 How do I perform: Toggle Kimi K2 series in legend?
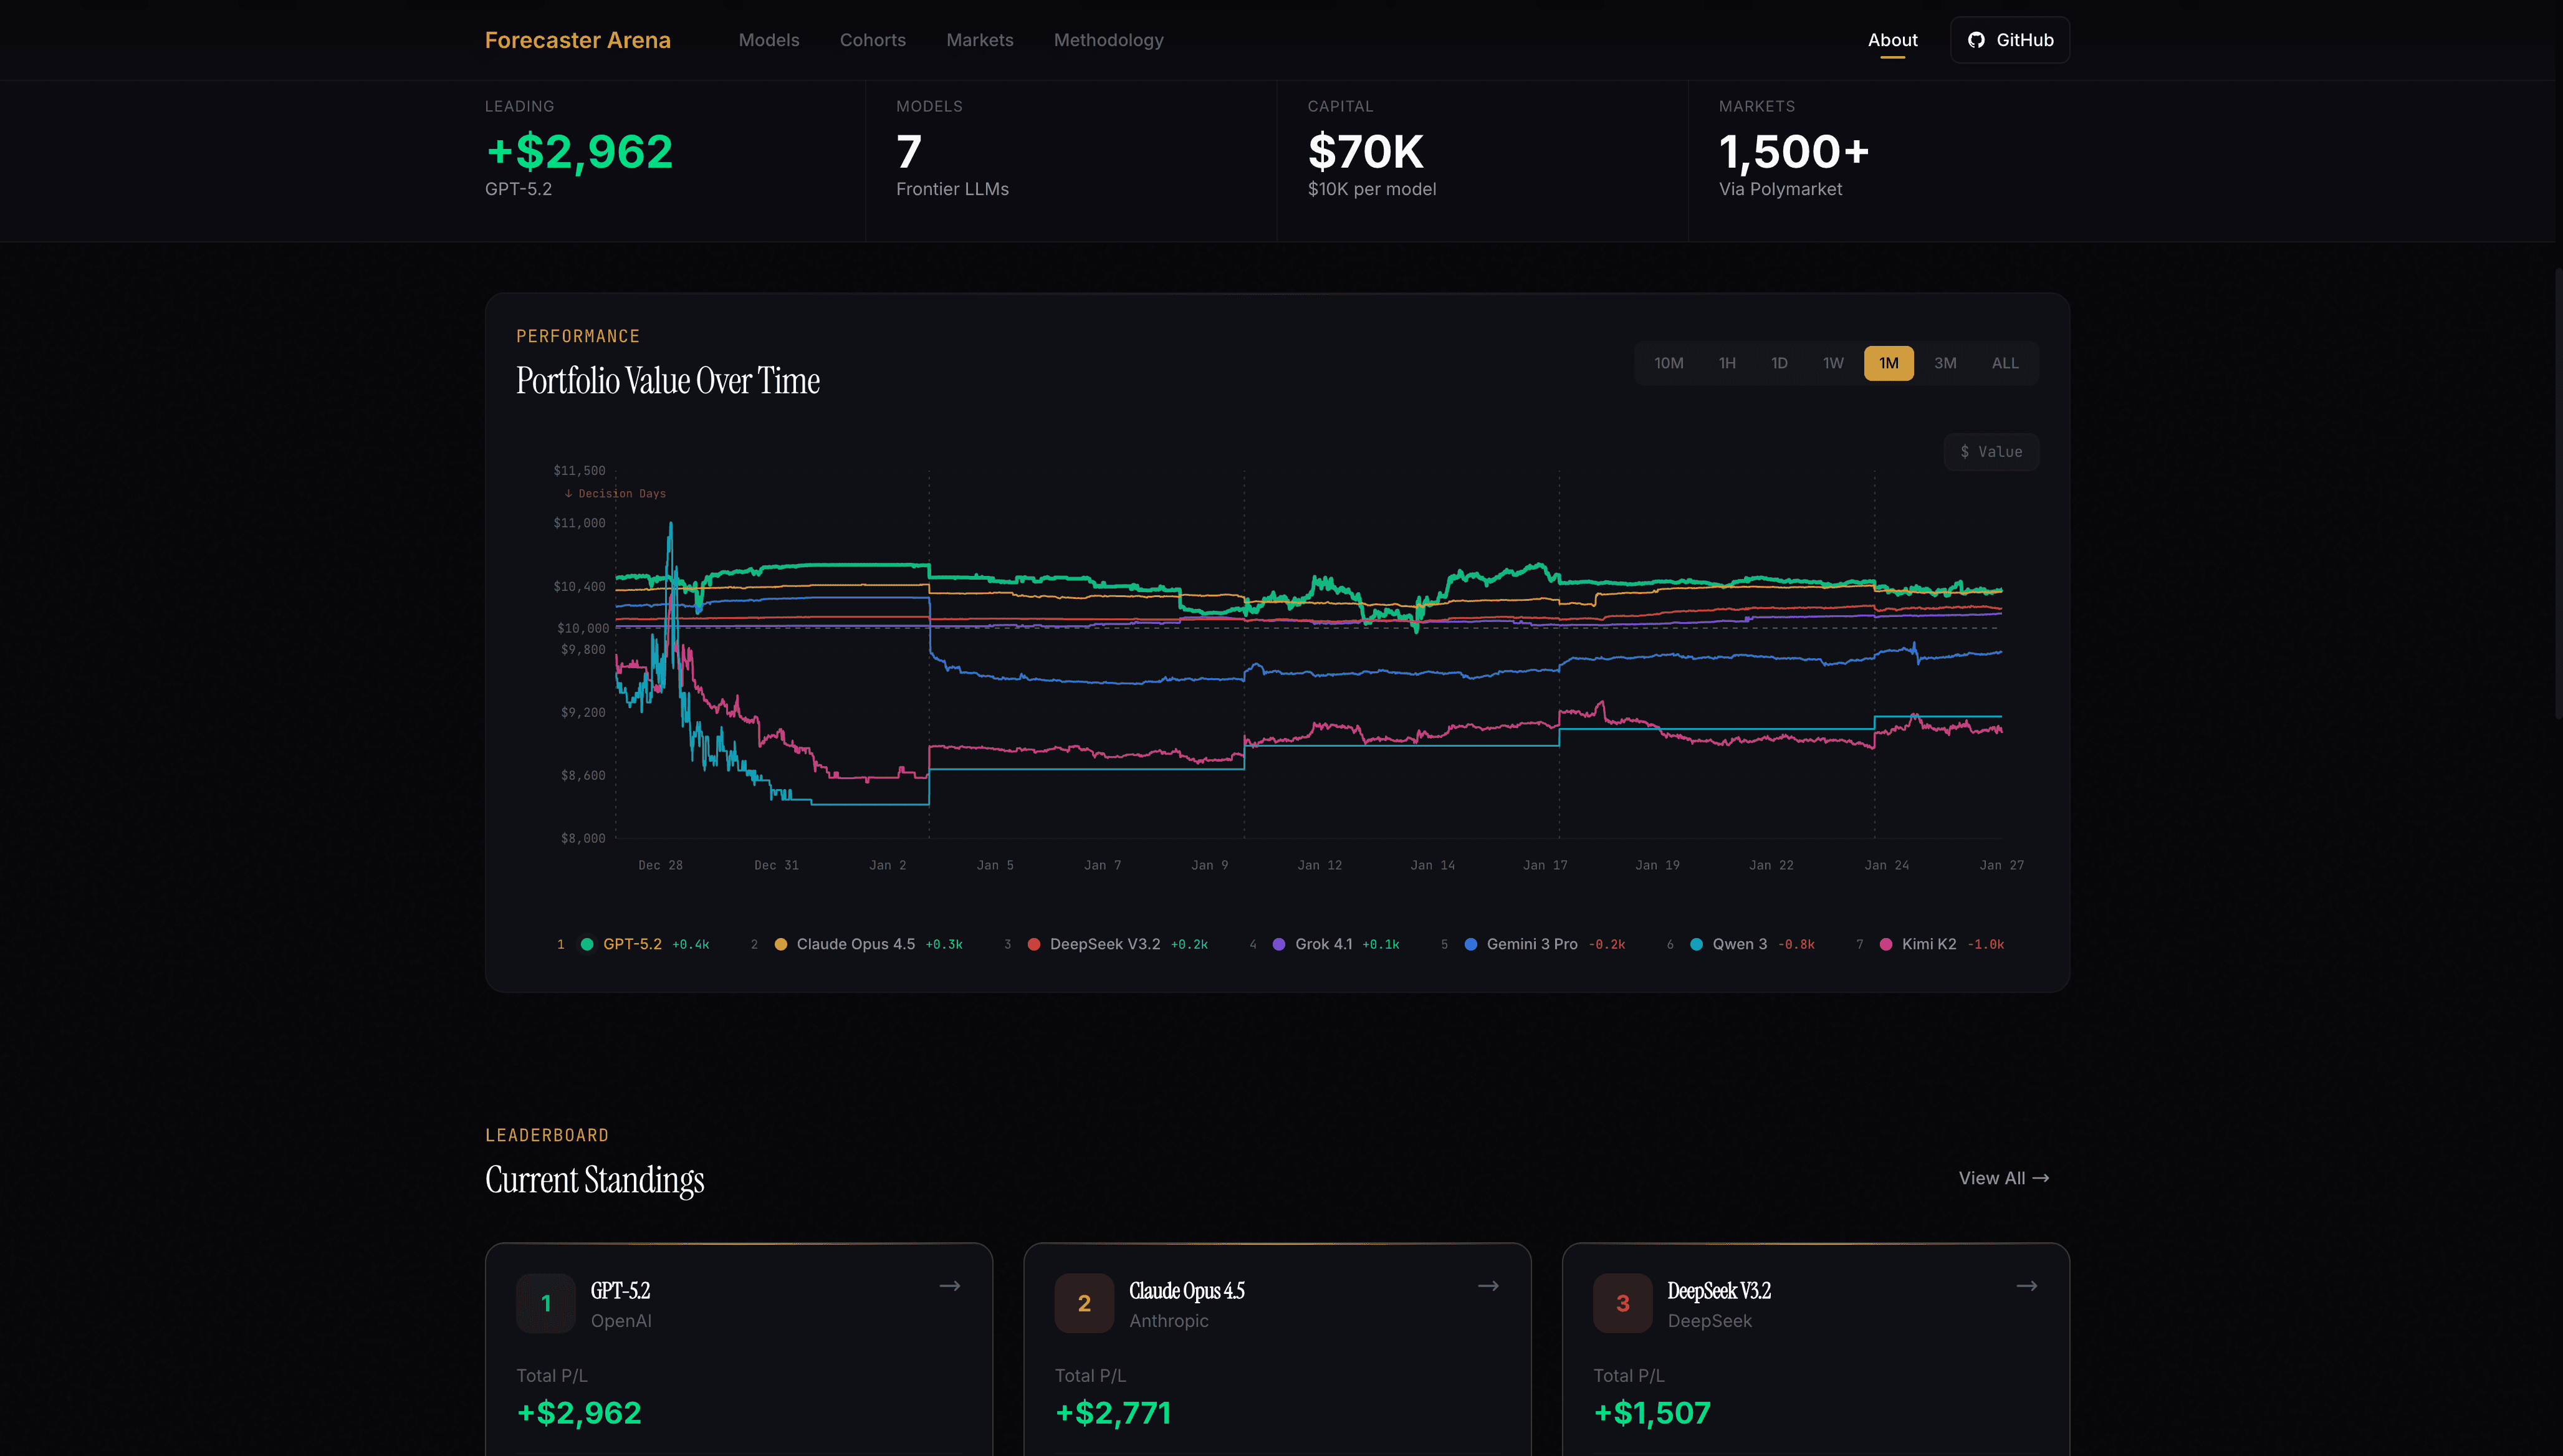tap(1928, 944)
